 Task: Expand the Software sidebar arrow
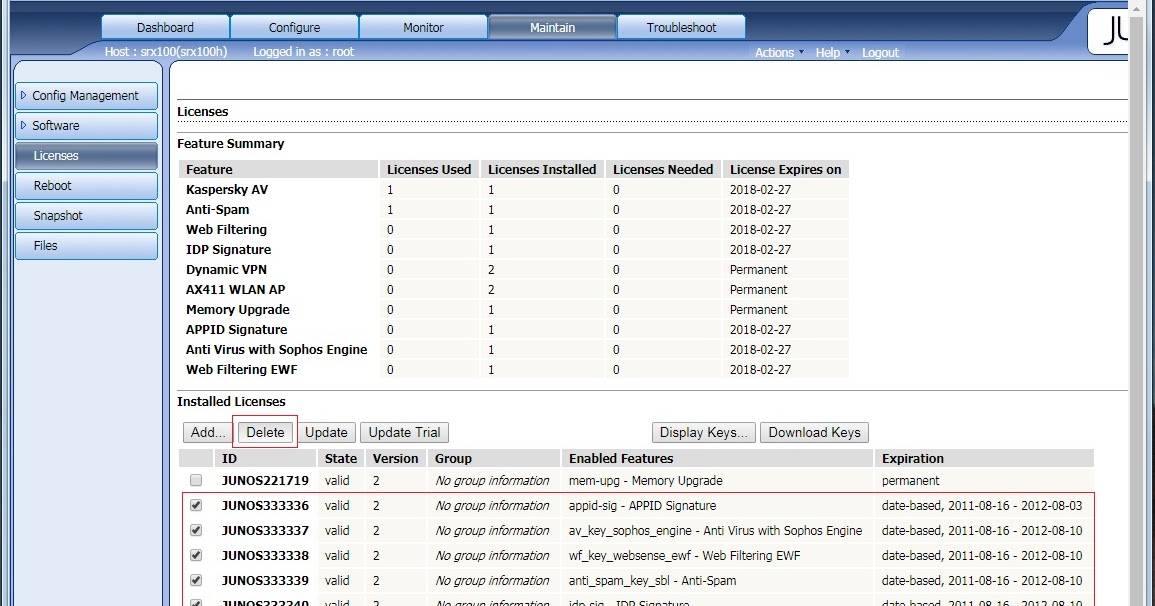(24, 125)
